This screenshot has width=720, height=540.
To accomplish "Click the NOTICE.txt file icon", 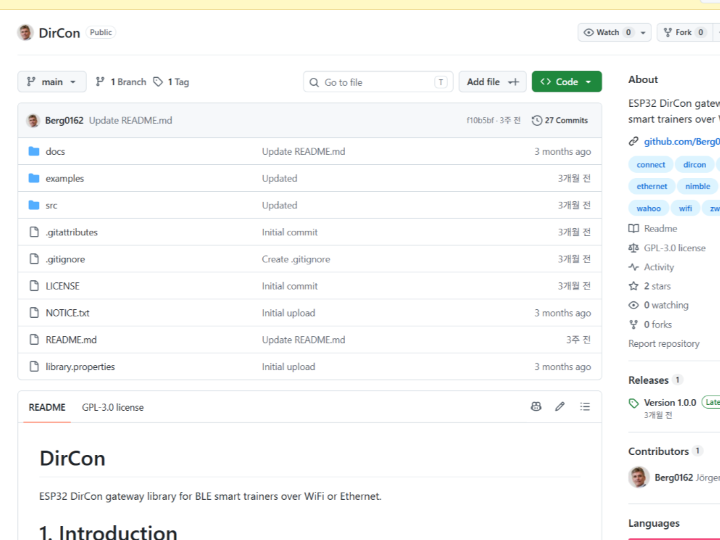I will [34, 313].
